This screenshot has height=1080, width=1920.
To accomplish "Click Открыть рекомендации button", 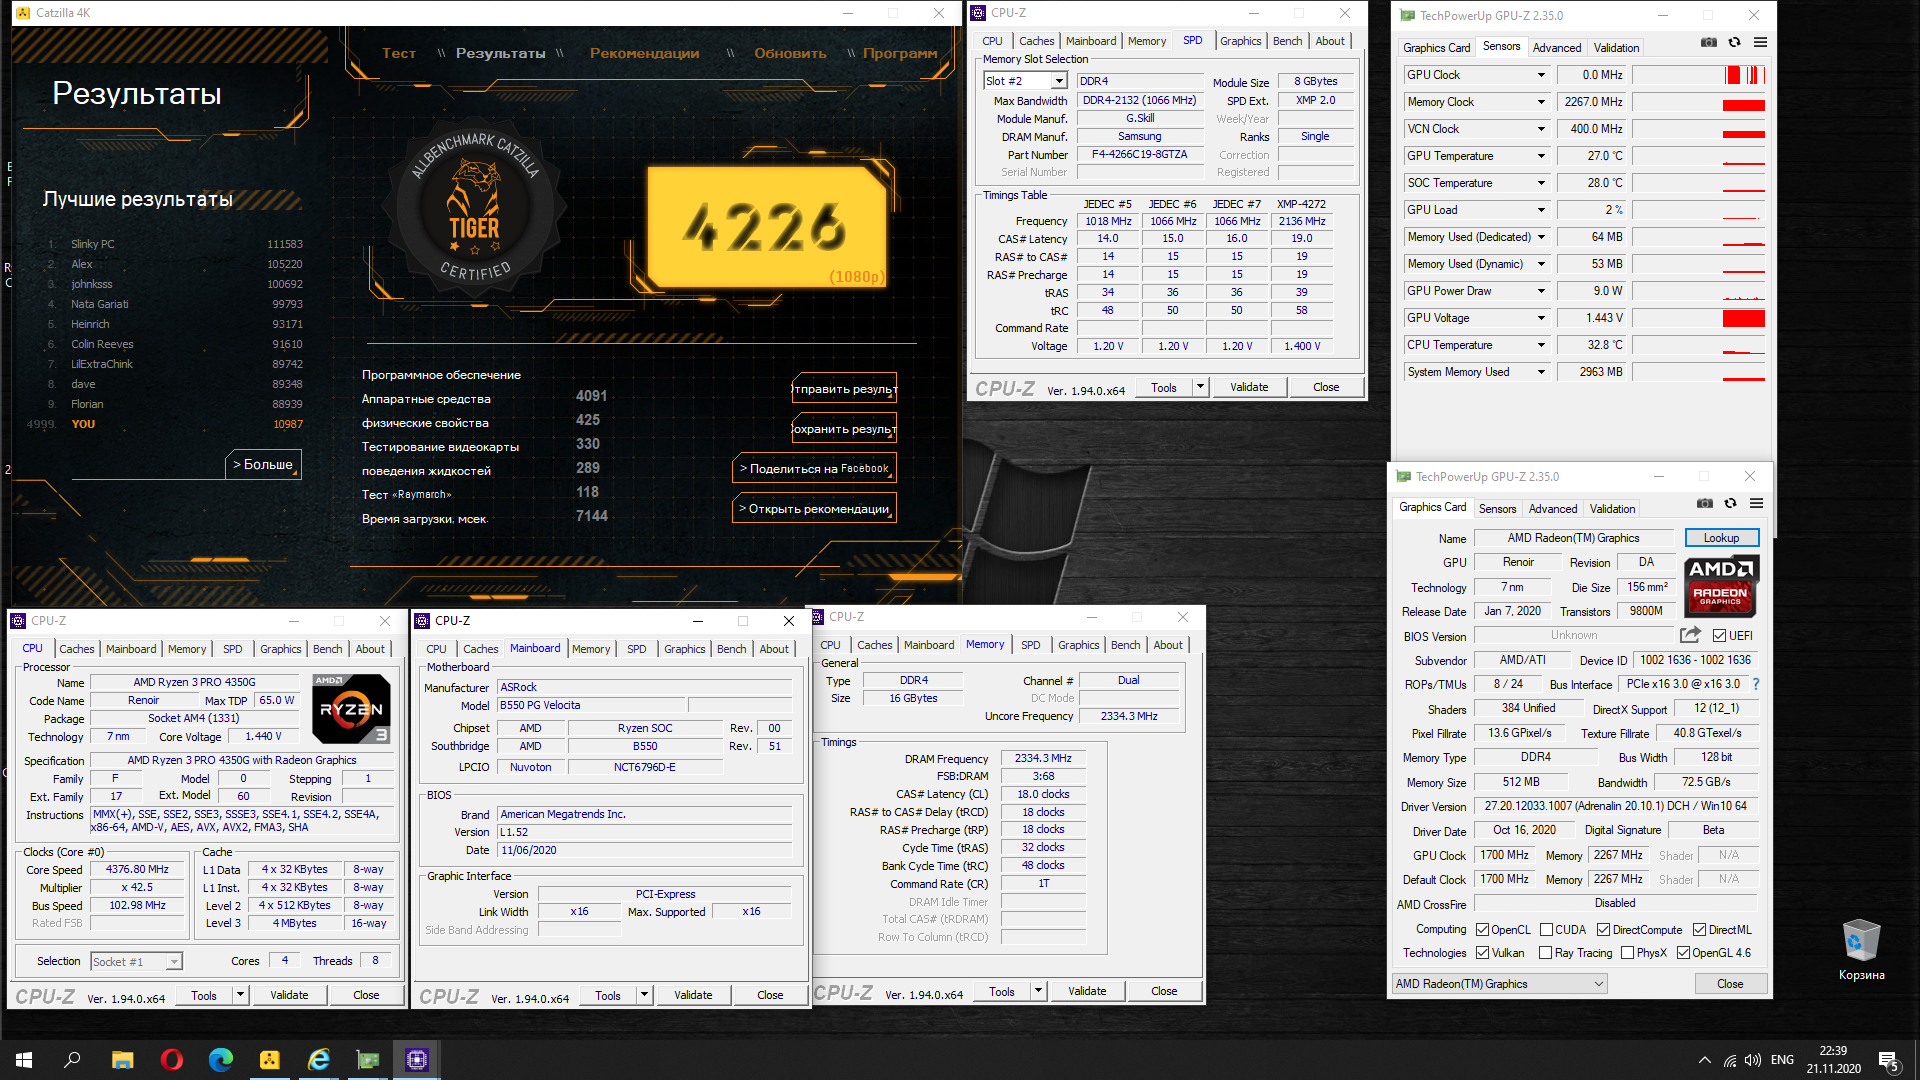I will coord(814,508).
